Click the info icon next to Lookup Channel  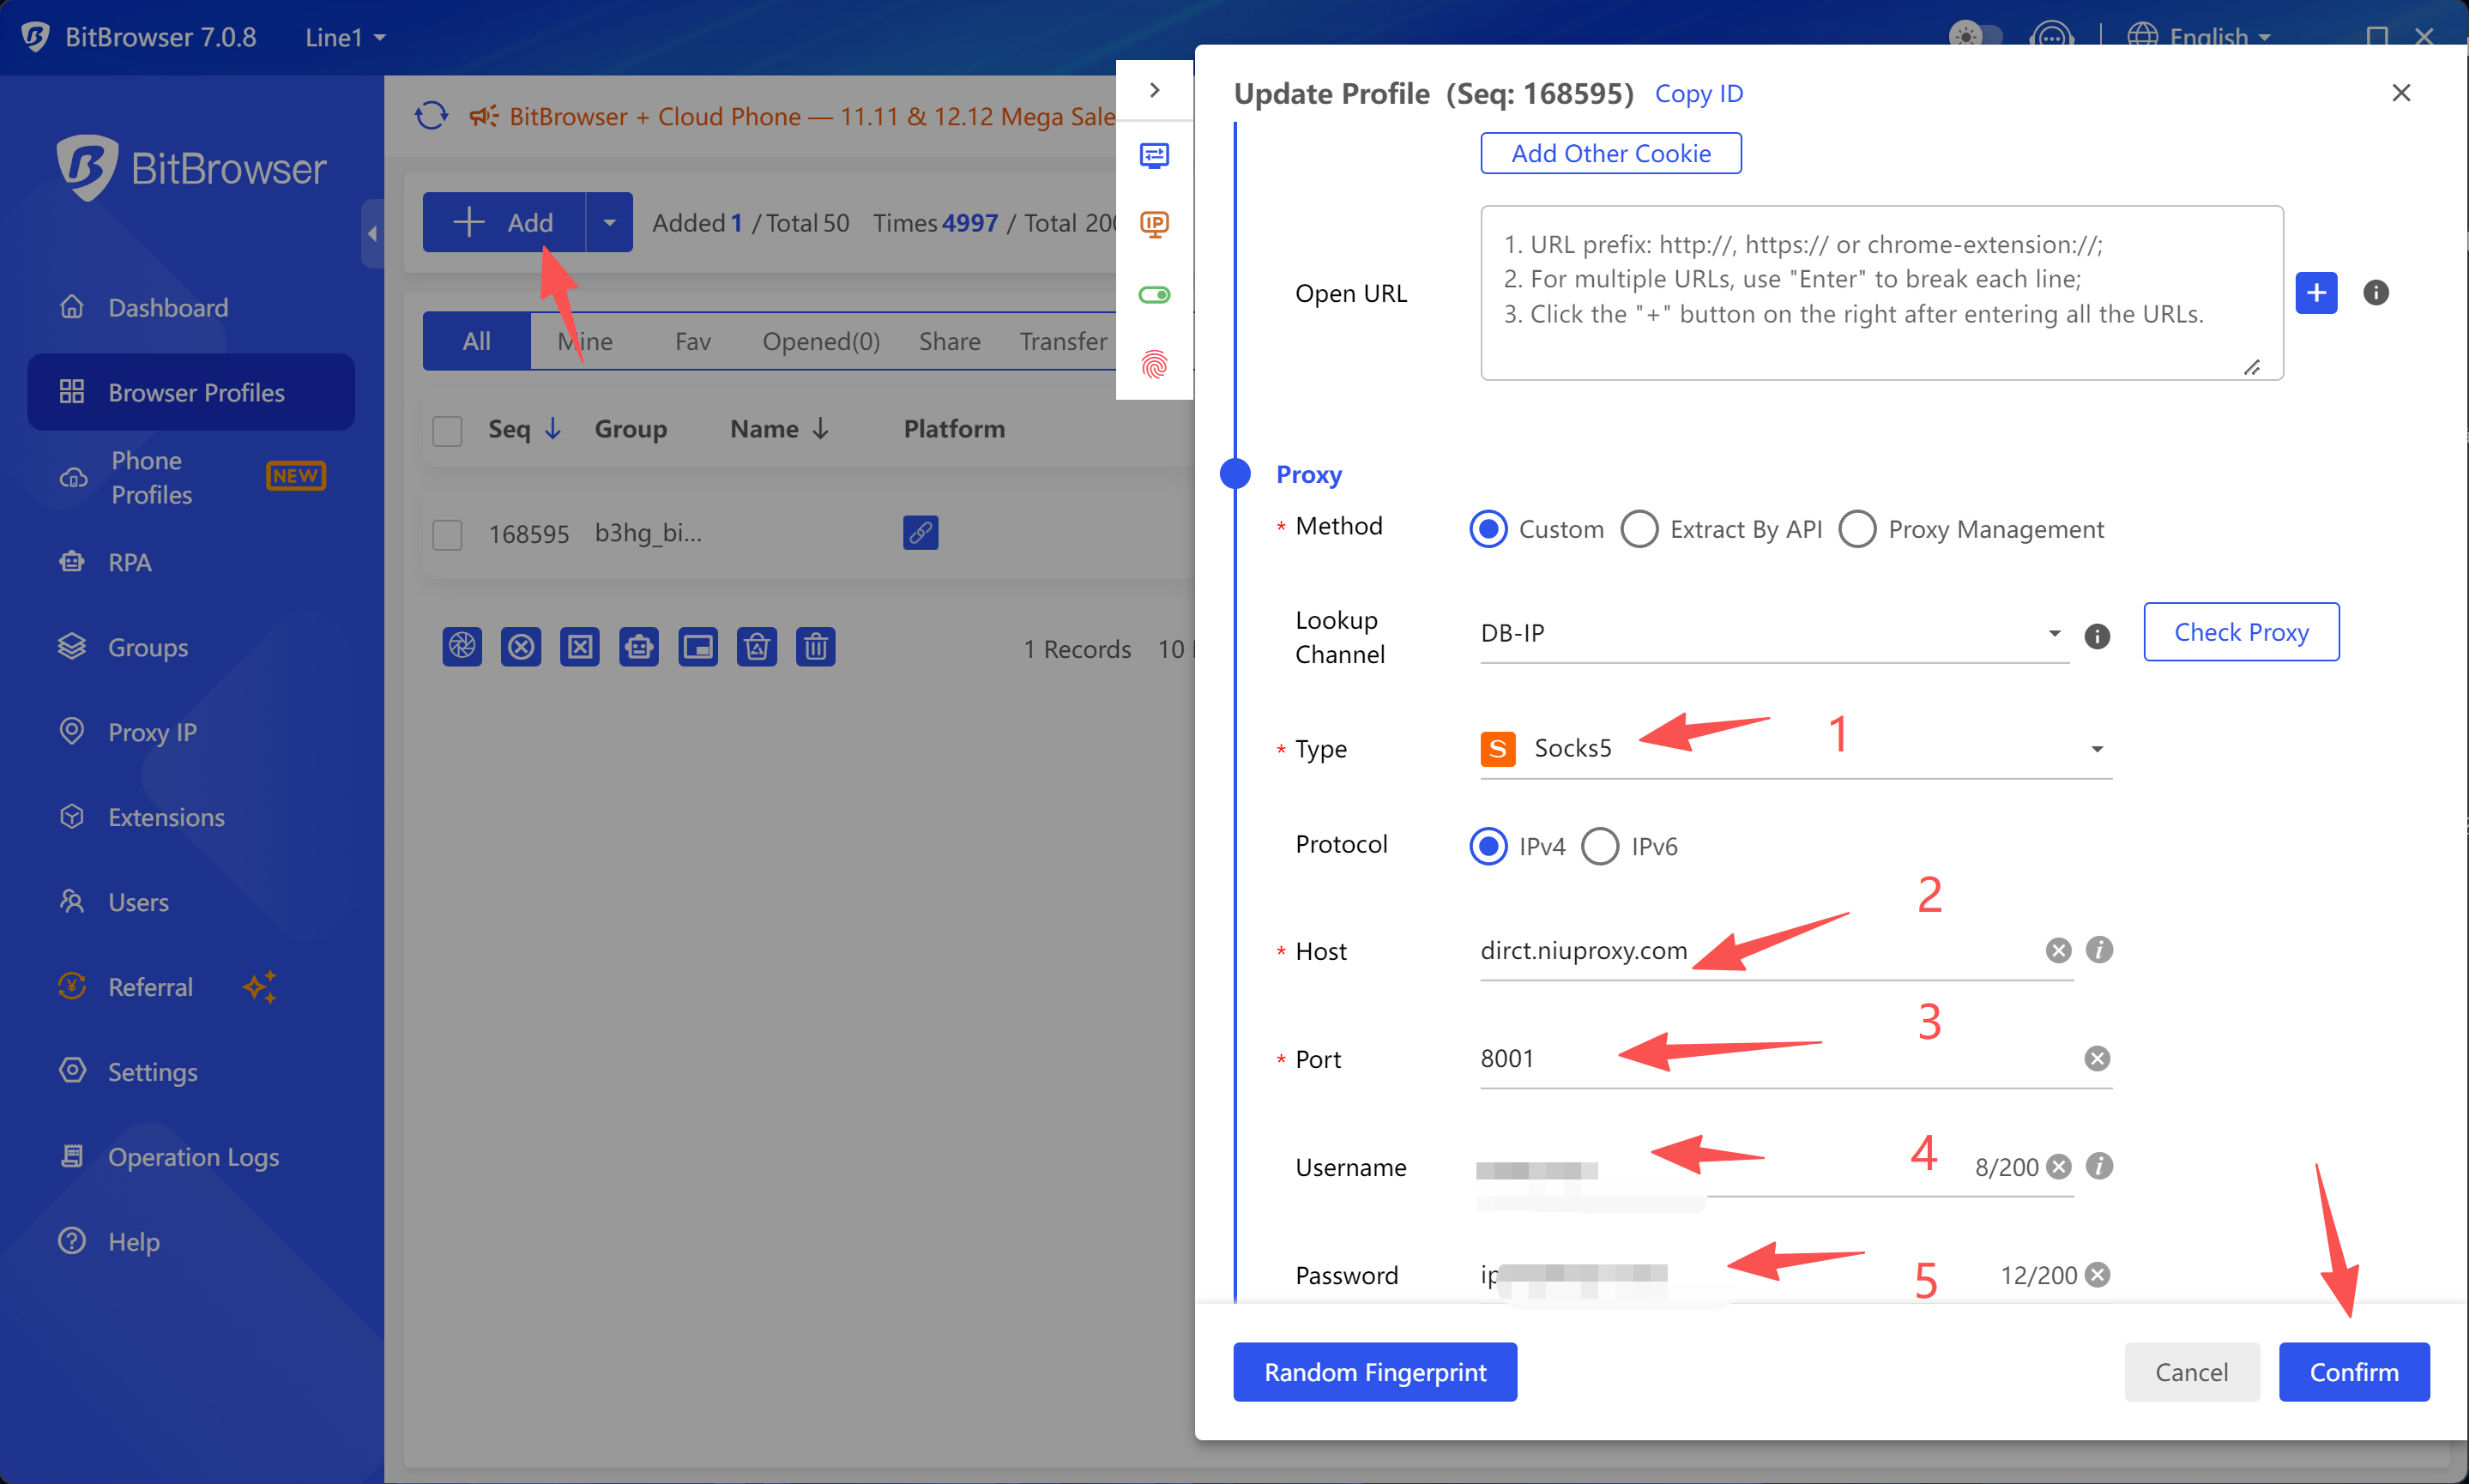2097,635
